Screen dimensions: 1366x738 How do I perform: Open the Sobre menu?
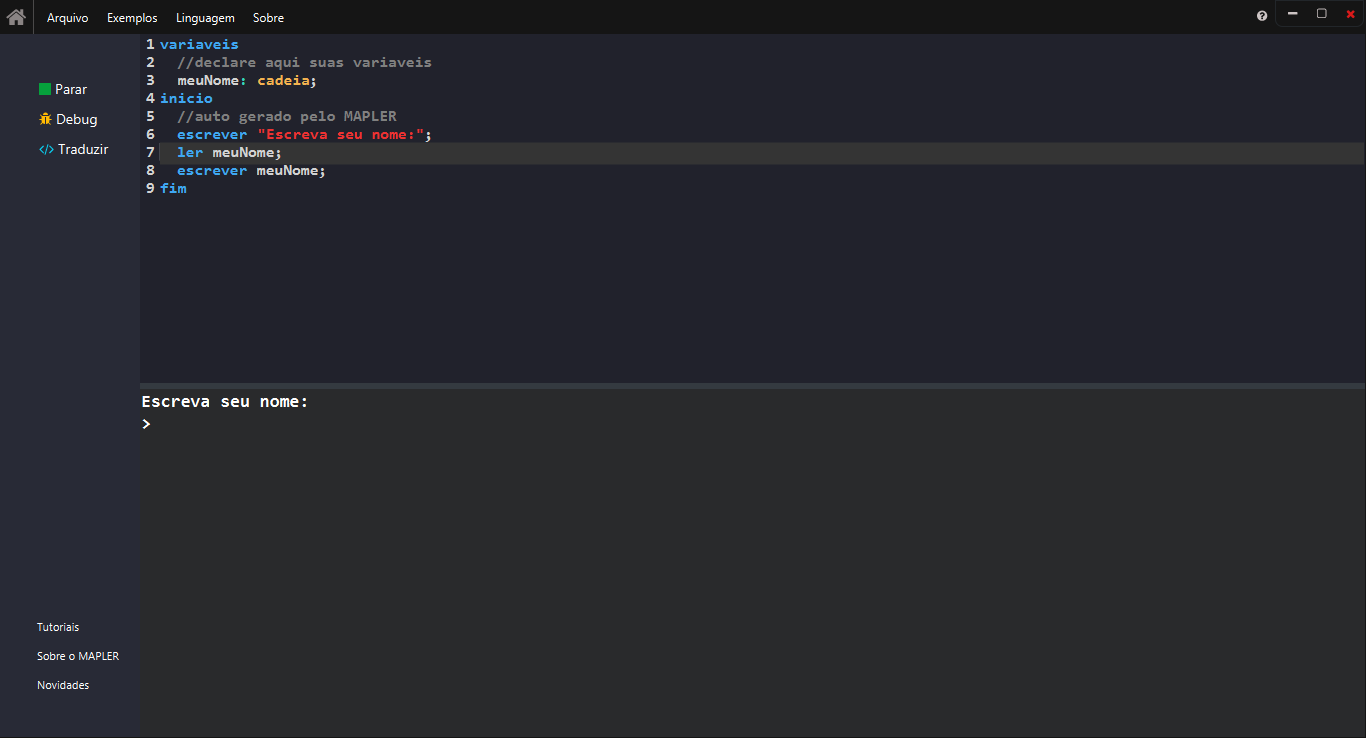[x=268, y=18]
